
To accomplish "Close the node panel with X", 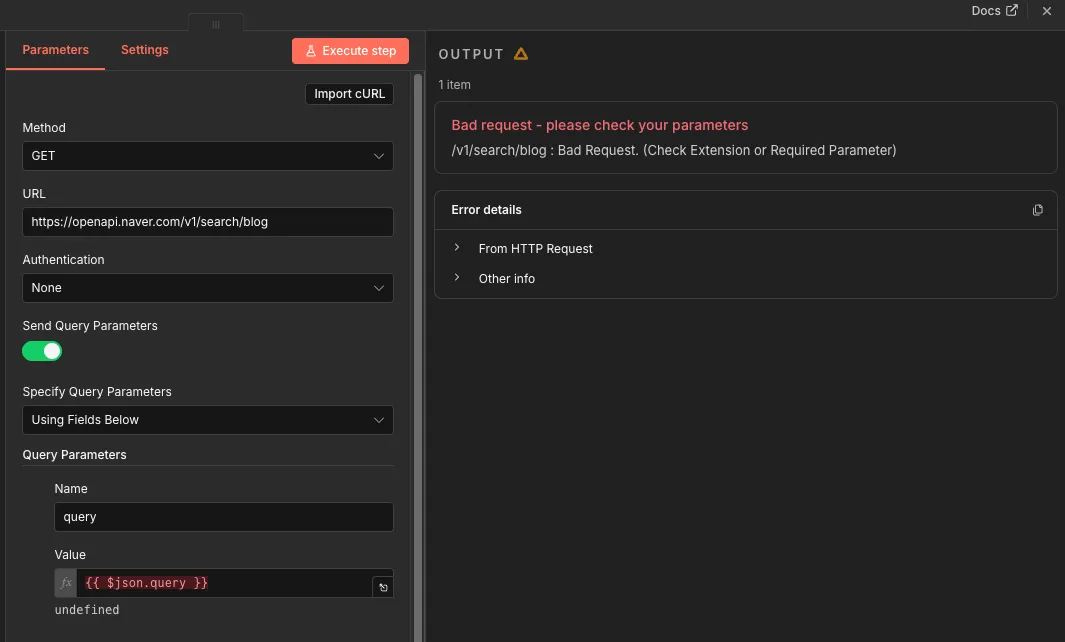I will point(1047,11).
